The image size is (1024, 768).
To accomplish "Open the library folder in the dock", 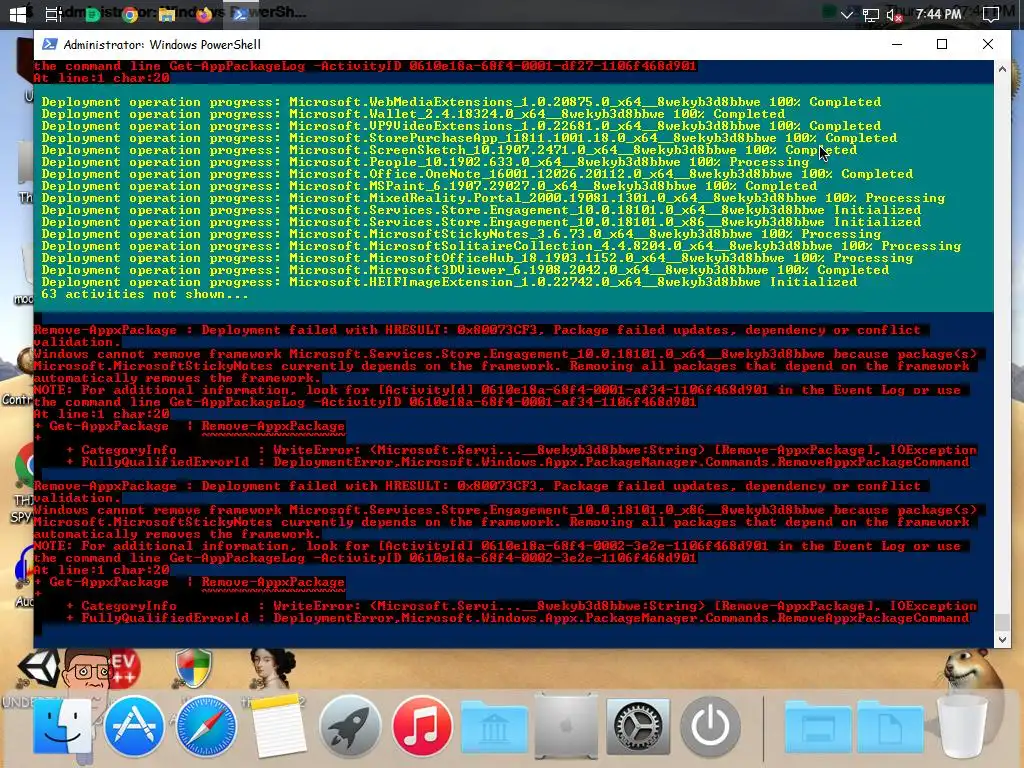I will 494,727.
